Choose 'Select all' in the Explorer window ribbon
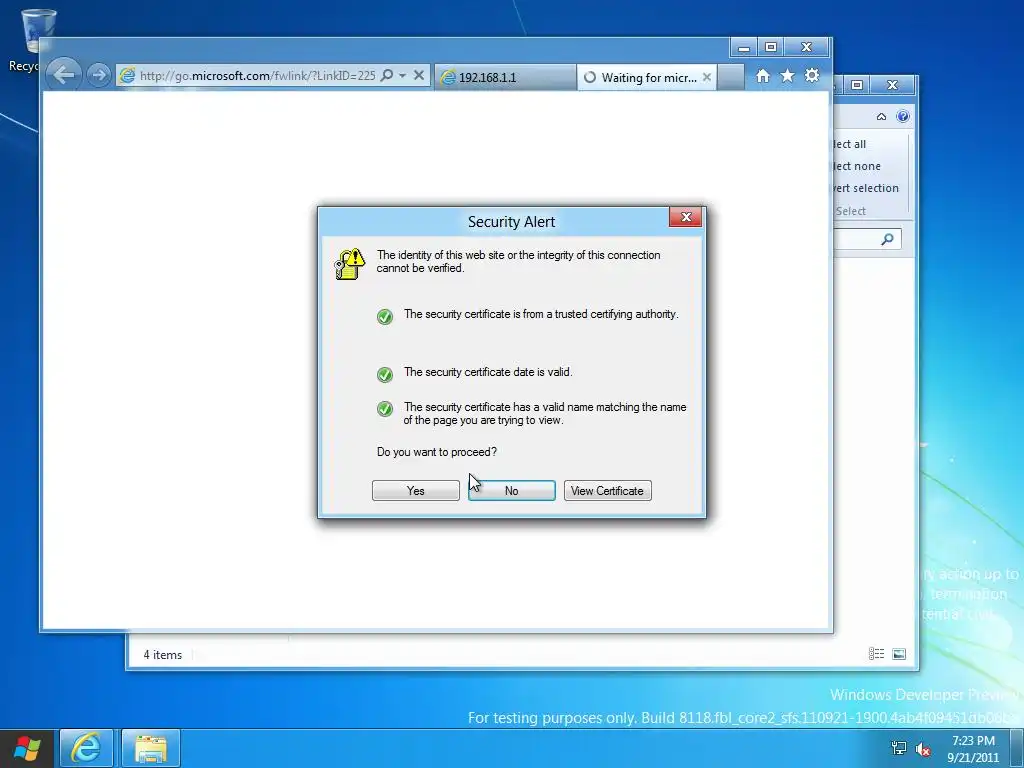This screenshot has height=768, width=1024. tap(850, 144)
